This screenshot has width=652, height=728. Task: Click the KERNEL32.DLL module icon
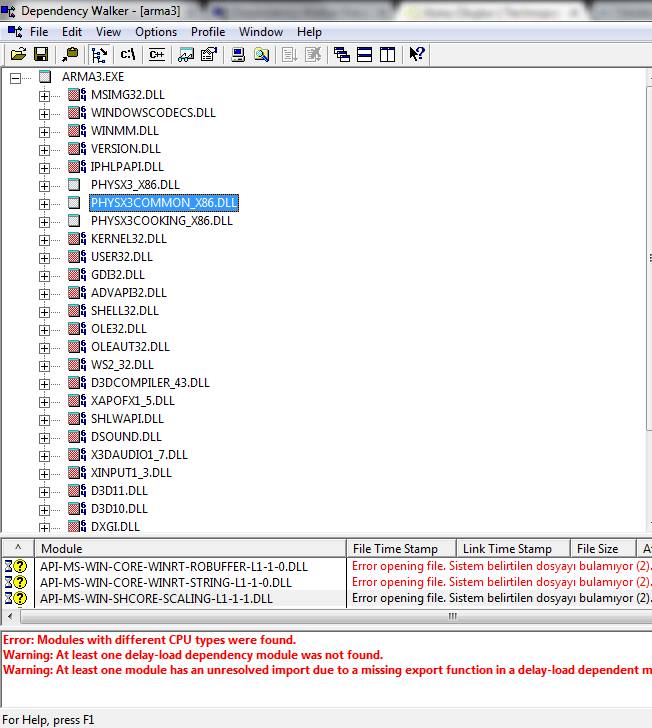coord(77,239)
